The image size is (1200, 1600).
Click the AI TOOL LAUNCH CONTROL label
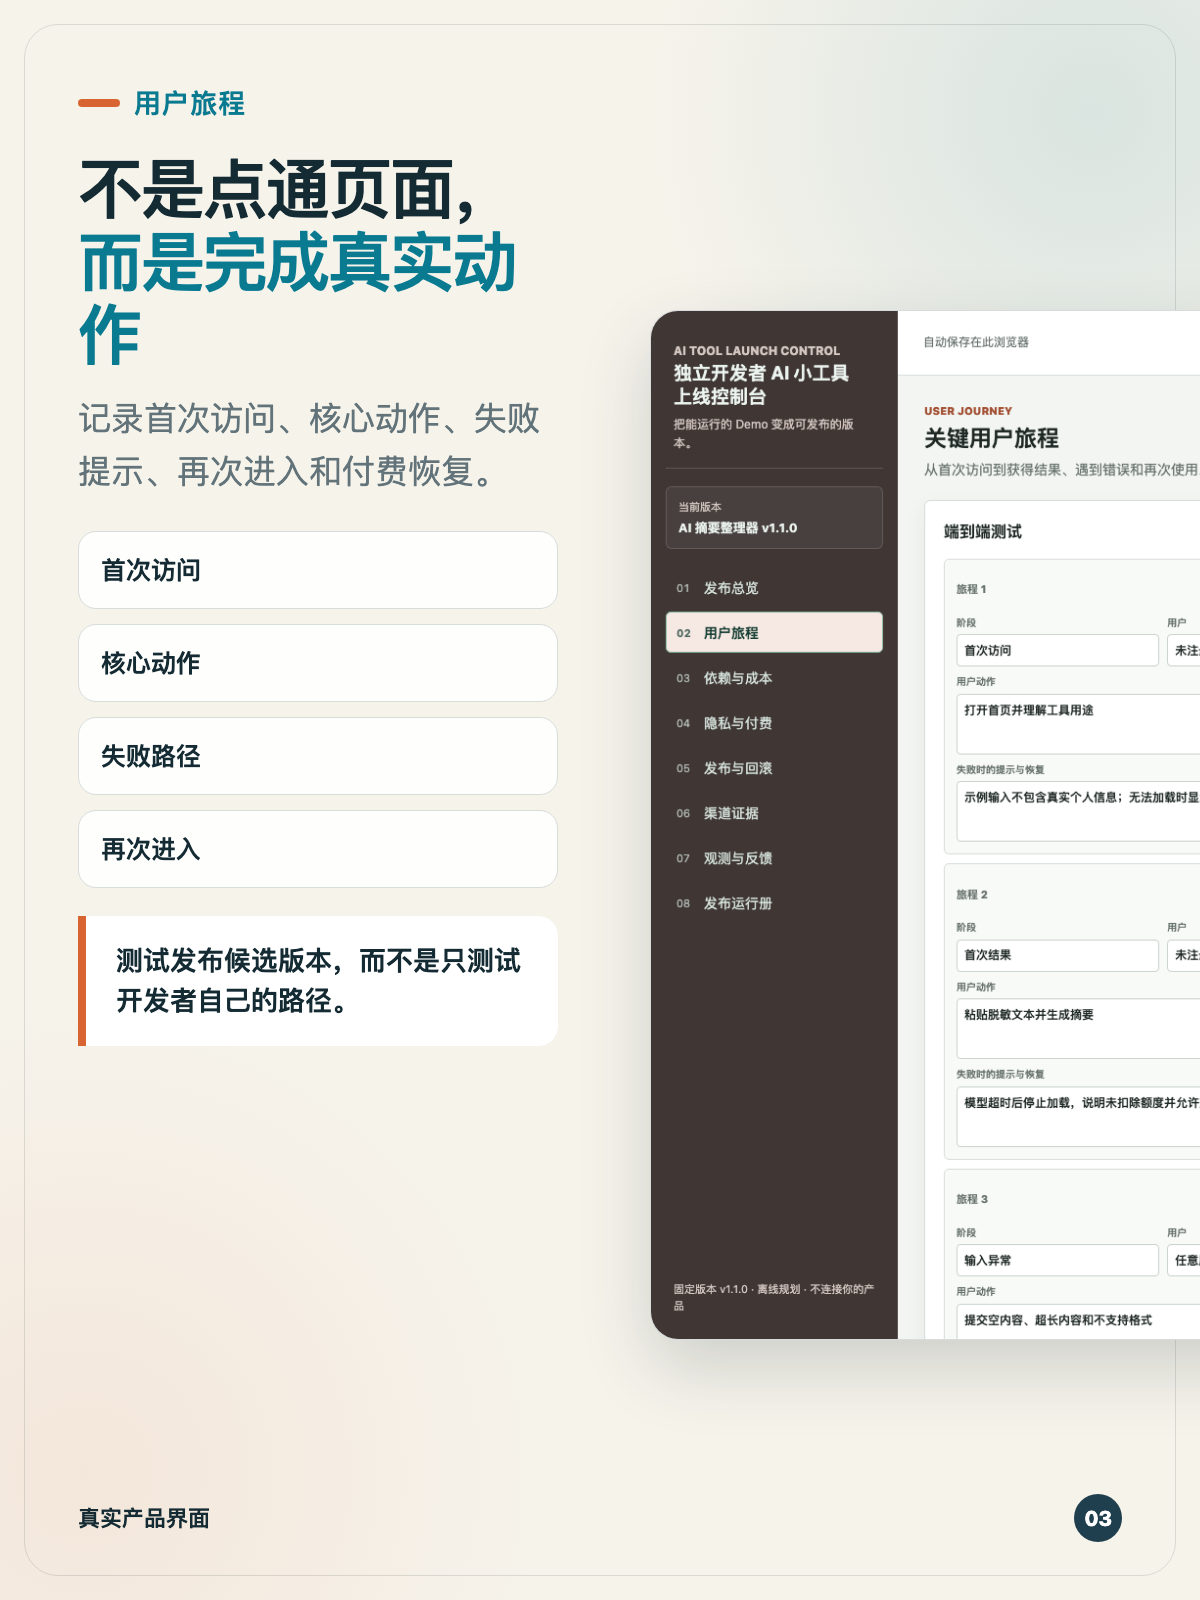pos(757,351)
